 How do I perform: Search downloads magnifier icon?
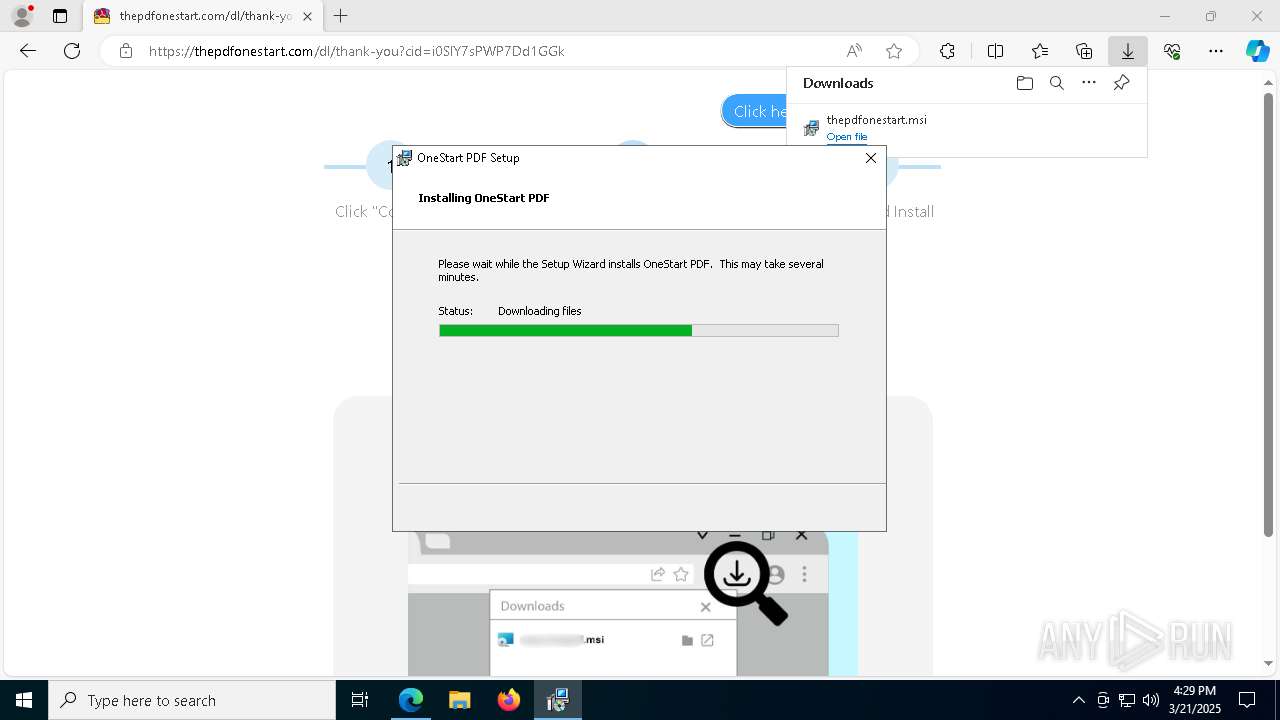pos(1056,83)
